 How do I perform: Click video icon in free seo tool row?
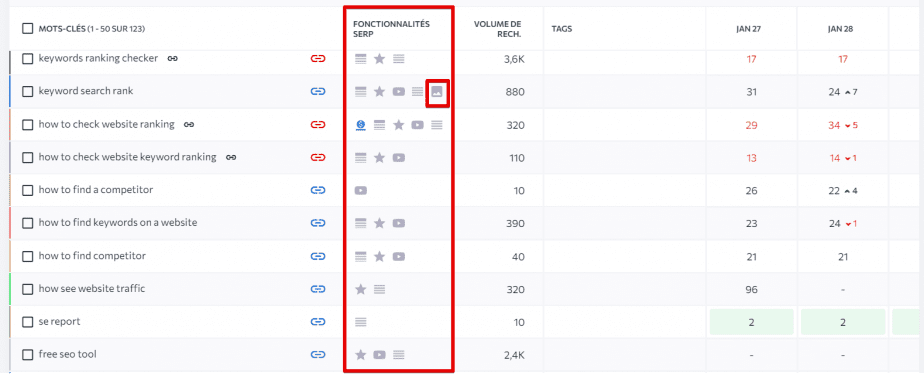380,355
